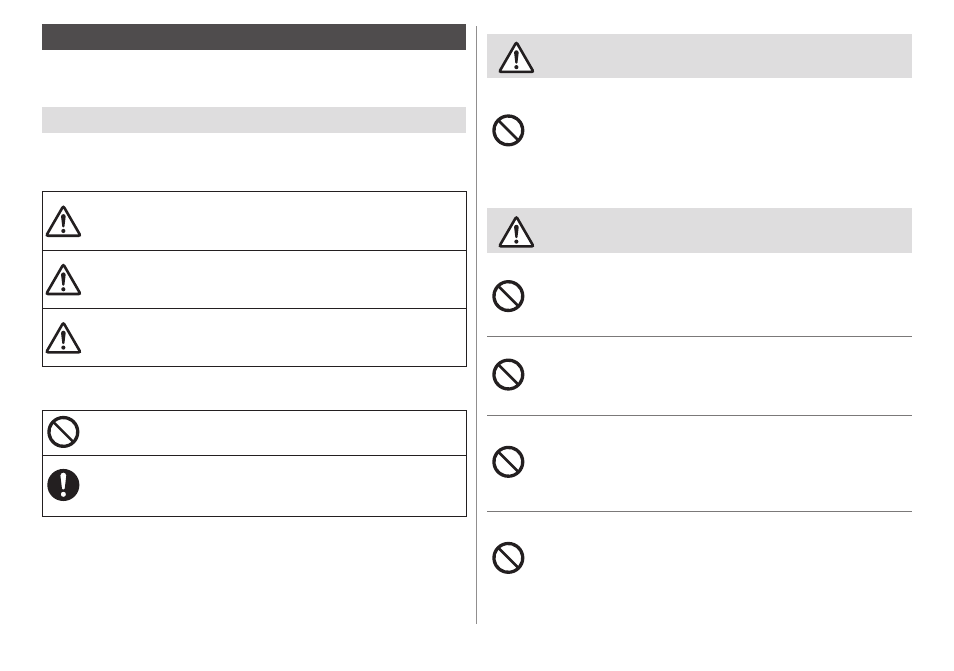954x671 pixels.
Task: Click the warning triangle in the top right banner
Action: point(516,58)
